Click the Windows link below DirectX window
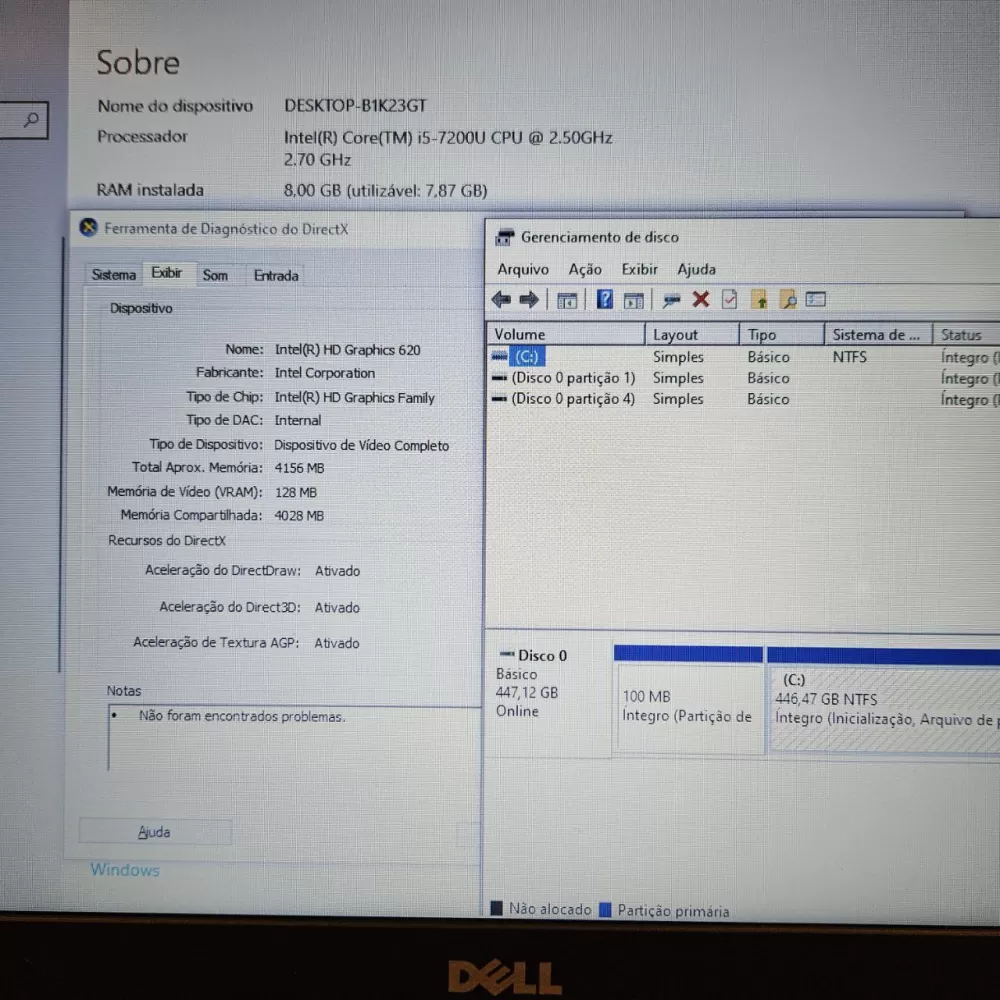This screenshot has height=1000, width=1000. (x=125, y=869)
